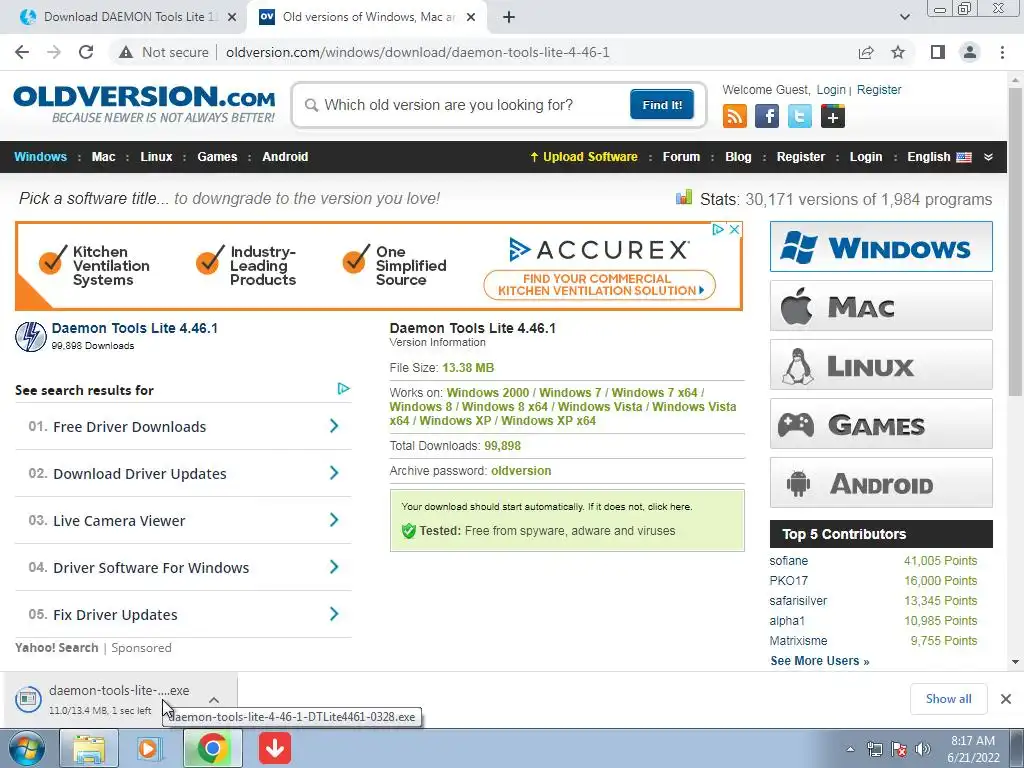Viewport: 1024px width, 768px height.
Task: Click the large Android category button
Action: pos(881,483)
